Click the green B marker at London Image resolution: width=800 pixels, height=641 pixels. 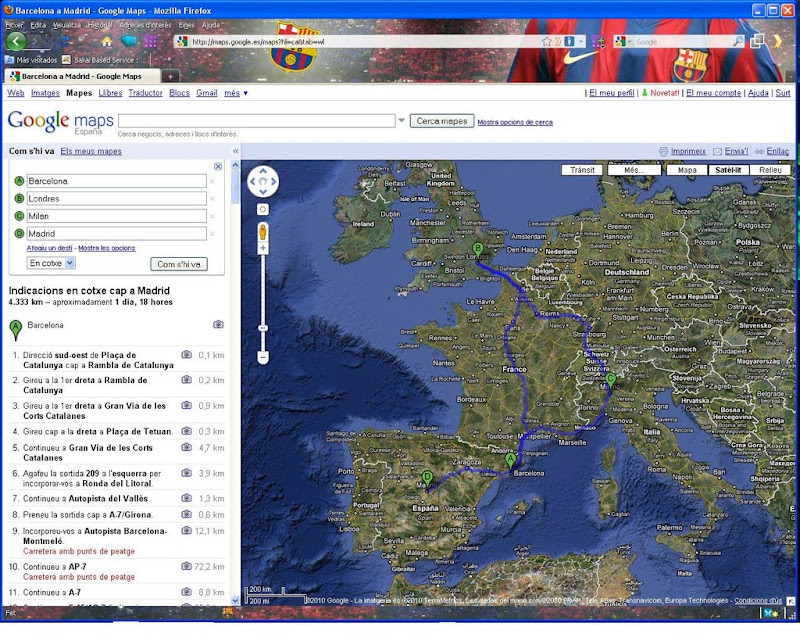(x=478, y=251)
